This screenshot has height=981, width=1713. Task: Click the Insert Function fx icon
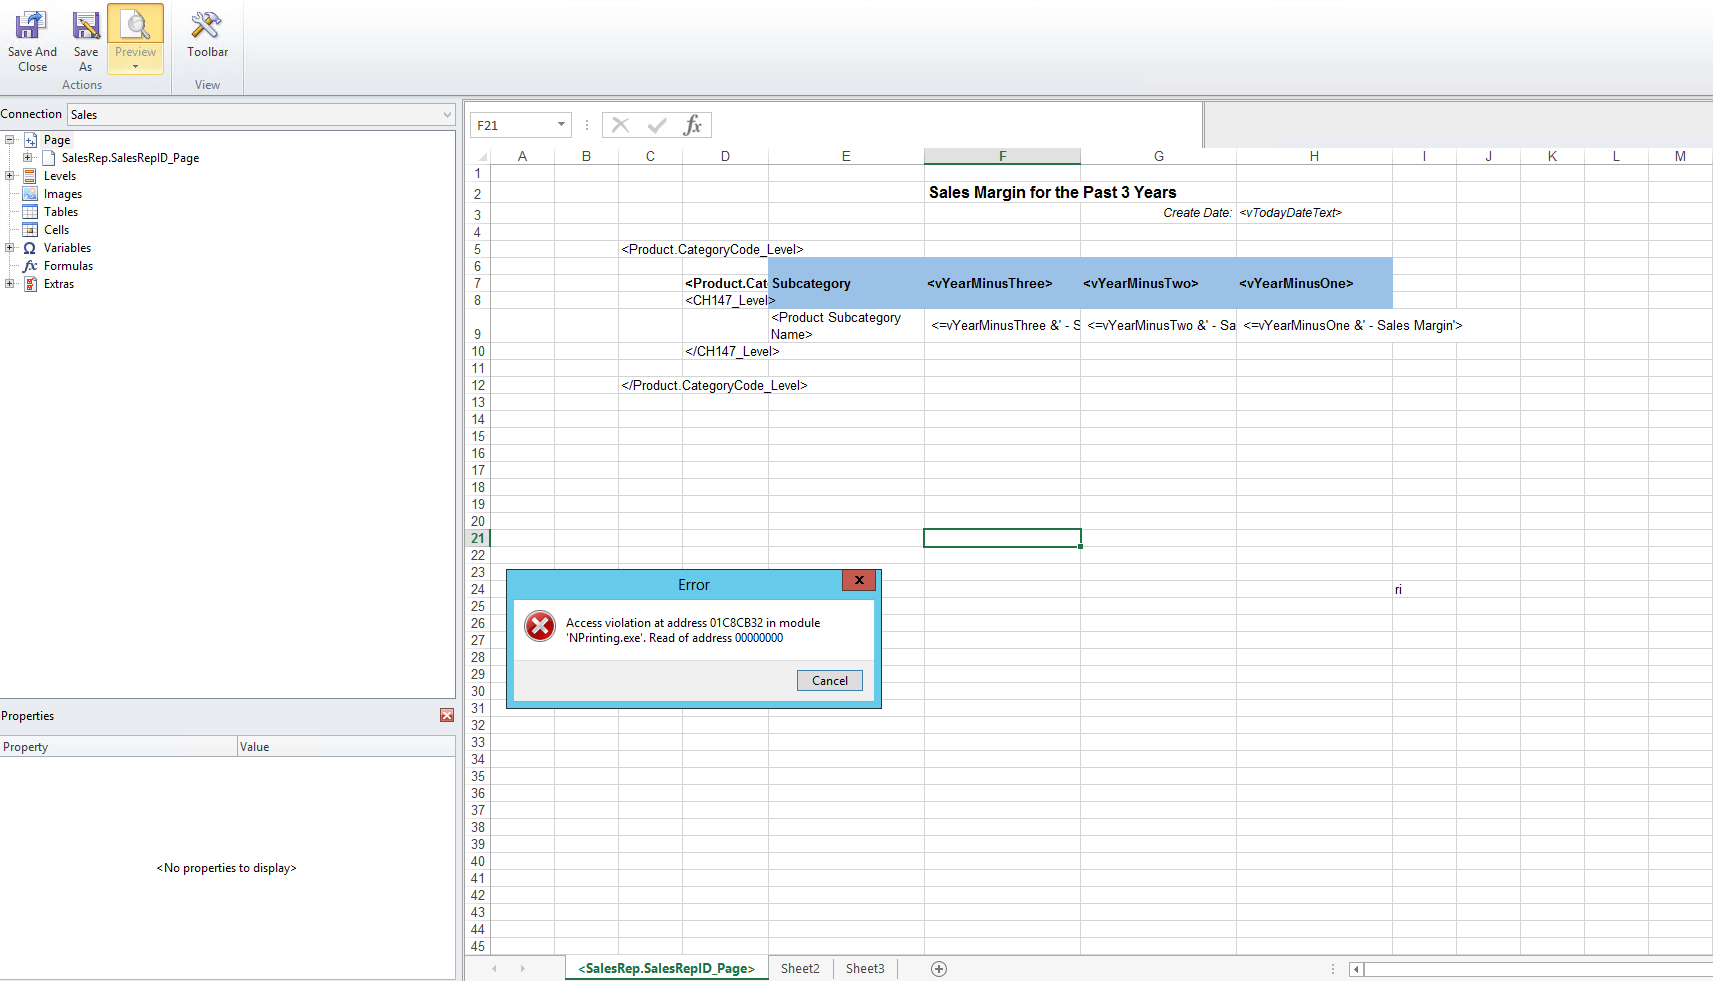[692, 125]
